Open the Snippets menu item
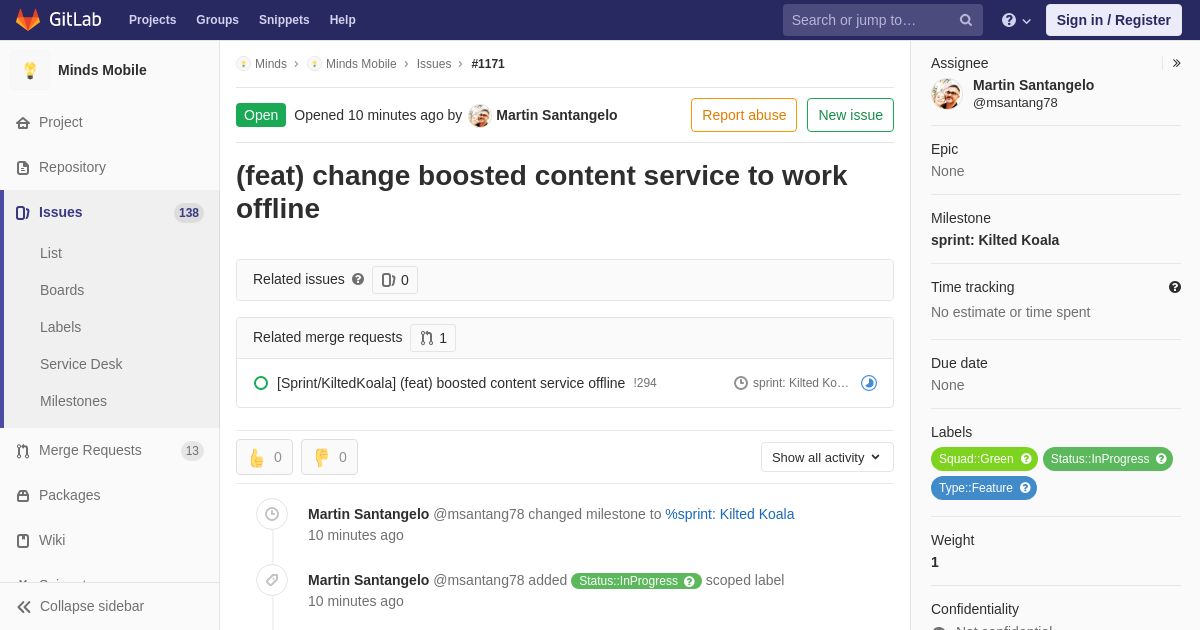This screenshot has width=1200, height=630. coord(284,20)
